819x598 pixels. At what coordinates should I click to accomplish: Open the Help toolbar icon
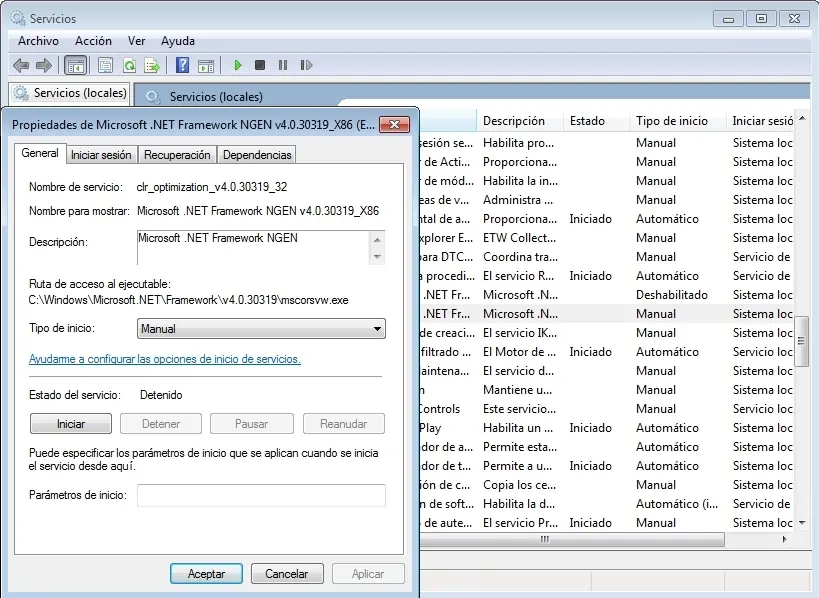[182, 65]
